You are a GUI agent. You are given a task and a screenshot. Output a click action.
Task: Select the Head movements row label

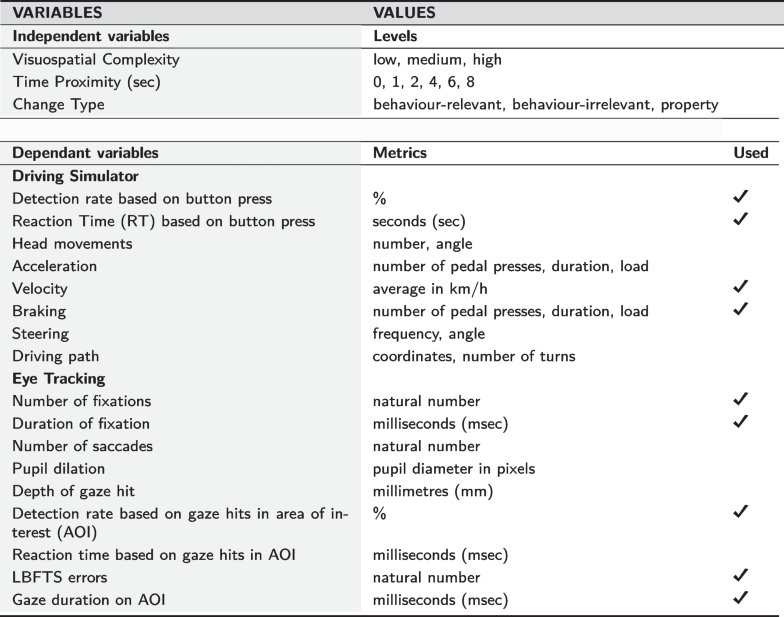(x=72, y=243)
